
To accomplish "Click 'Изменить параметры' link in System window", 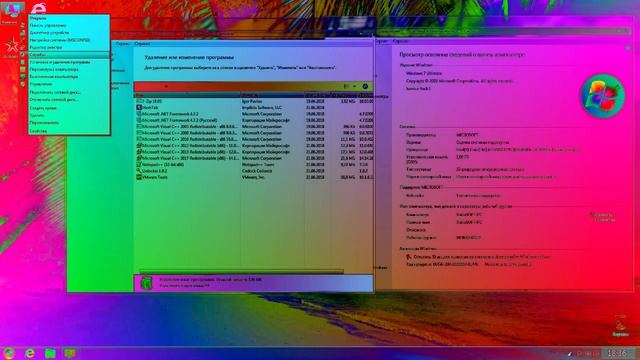I will click(x=602, y=217).
